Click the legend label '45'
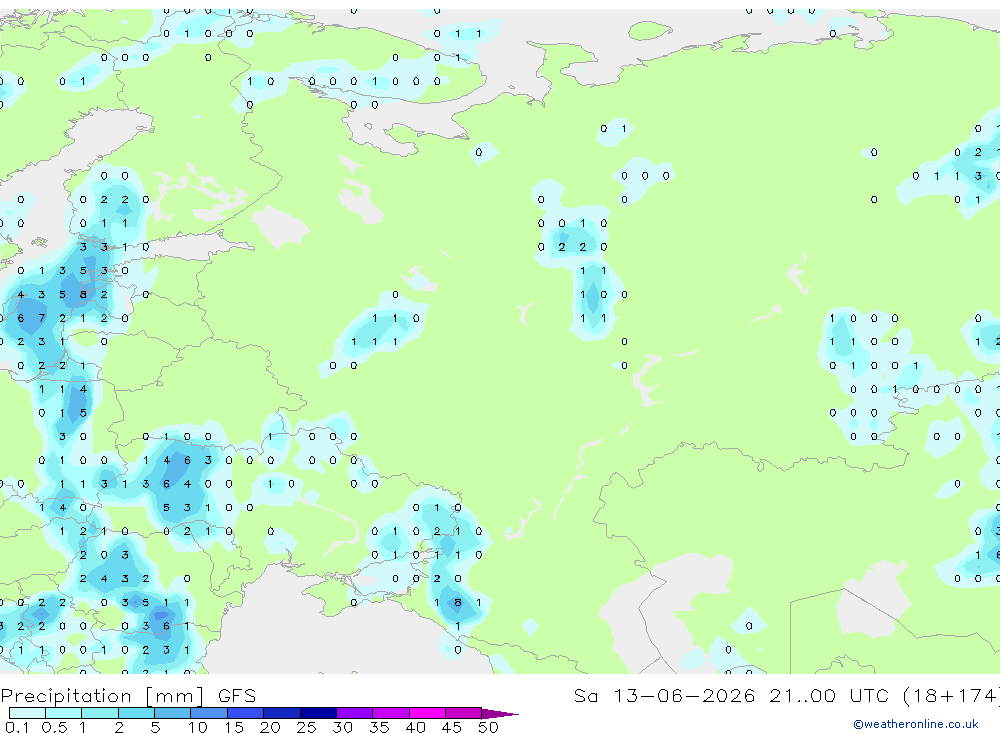Viewport: 1000px width, 733px height. click(452, 727)
